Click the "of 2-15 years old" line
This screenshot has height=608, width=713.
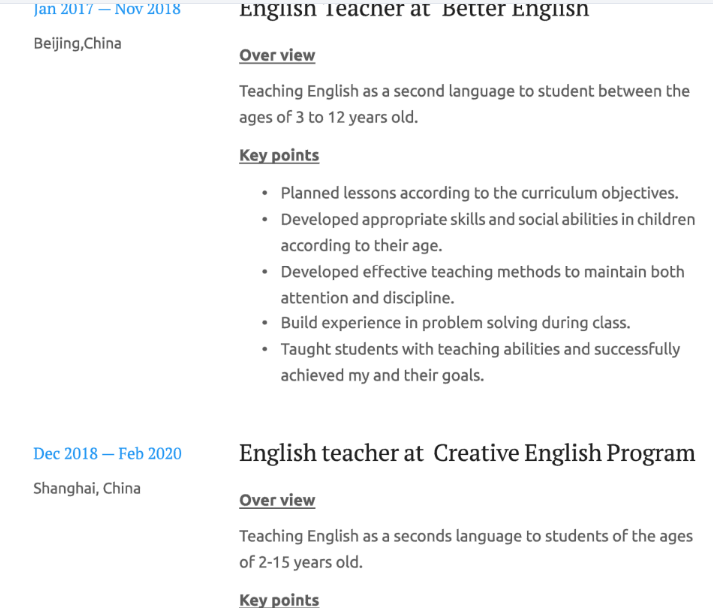point(300,562)
